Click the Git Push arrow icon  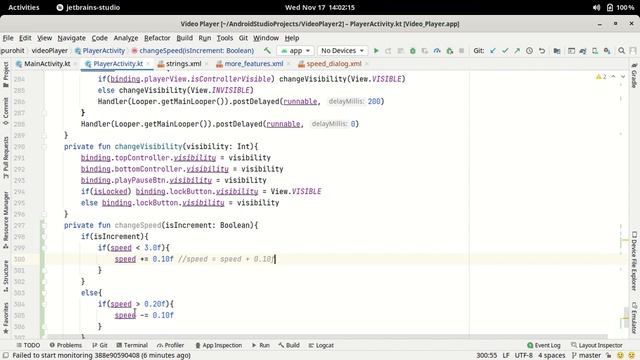tap(517, 51)
